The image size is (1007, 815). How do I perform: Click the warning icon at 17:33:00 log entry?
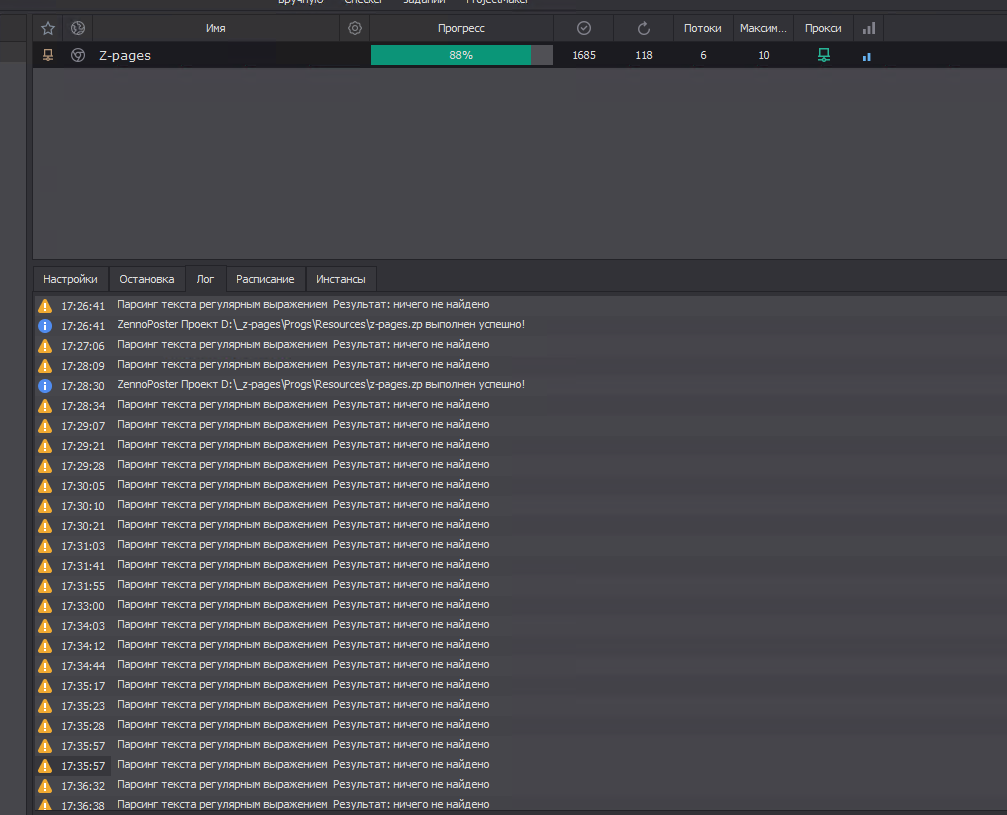tap(45, 606)
